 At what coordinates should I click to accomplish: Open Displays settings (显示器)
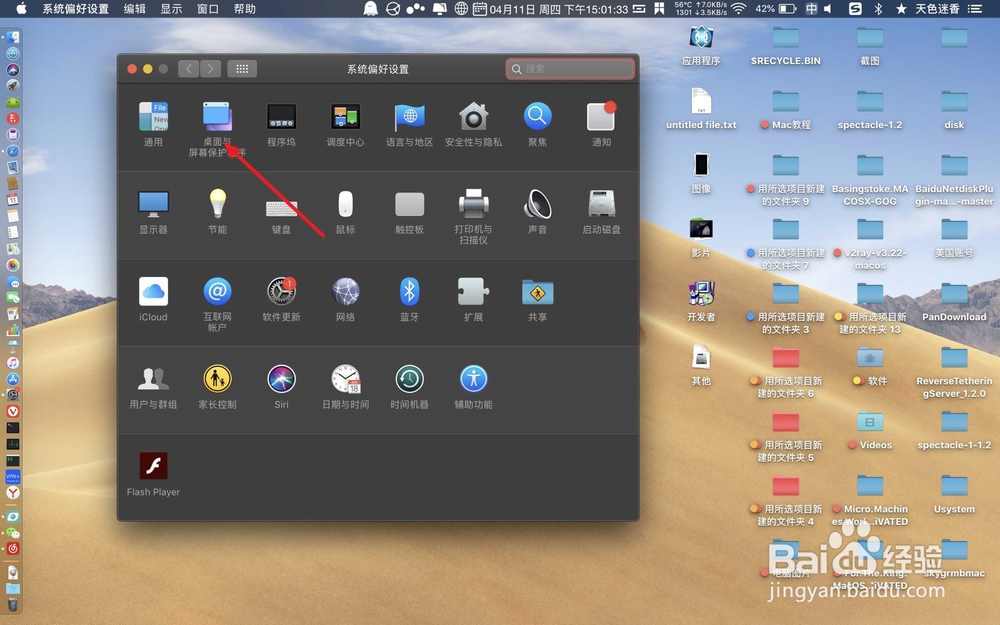[x=153, y=203]
